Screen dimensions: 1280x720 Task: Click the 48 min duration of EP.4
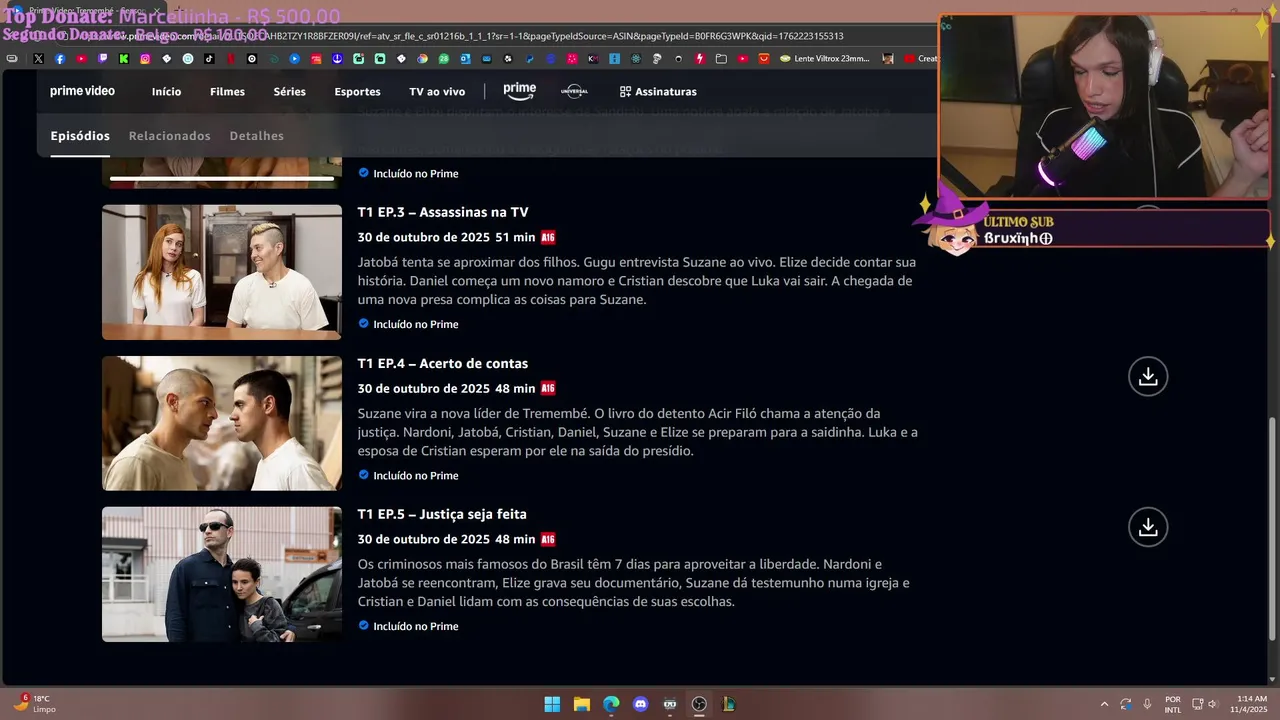[516, 388]
